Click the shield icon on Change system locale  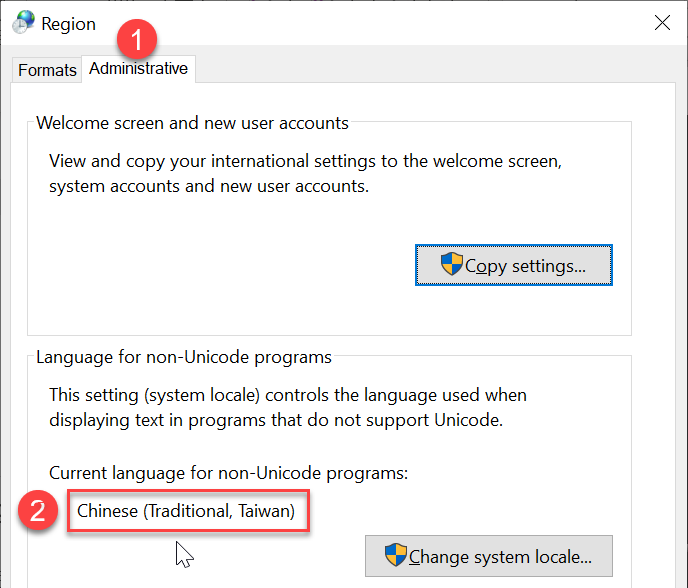(x=396, y=555)
